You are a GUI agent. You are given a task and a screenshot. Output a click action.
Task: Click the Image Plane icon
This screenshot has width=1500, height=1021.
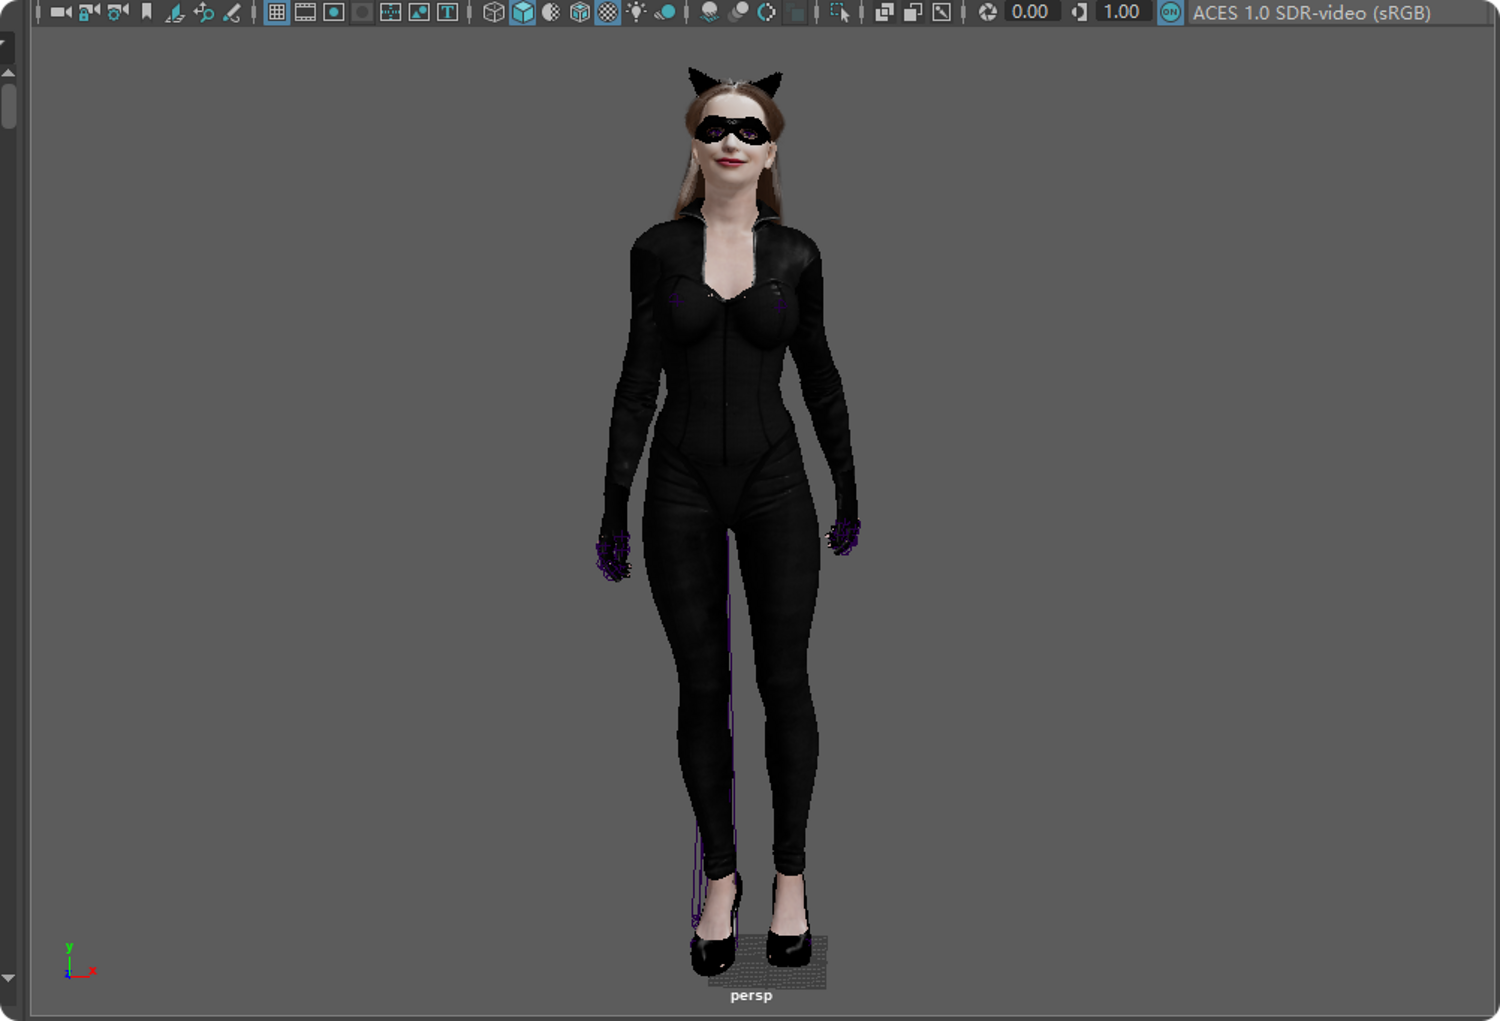175,12
